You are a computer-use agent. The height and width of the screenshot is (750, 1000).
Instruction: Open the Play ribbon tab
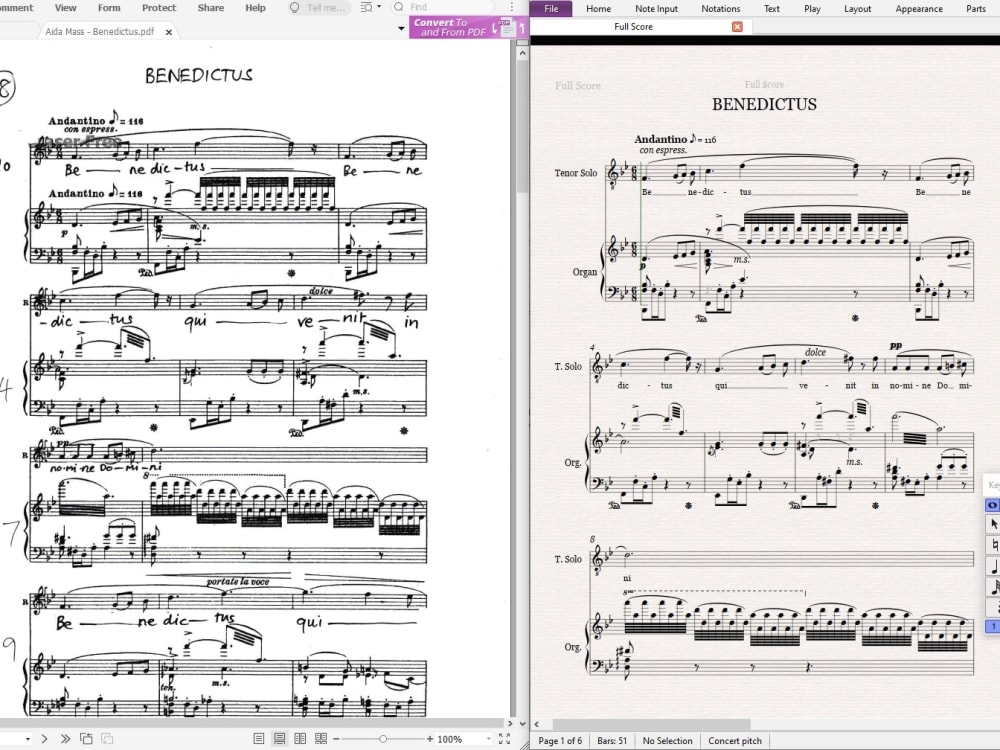pyautogui.click(x=812, y=8)
